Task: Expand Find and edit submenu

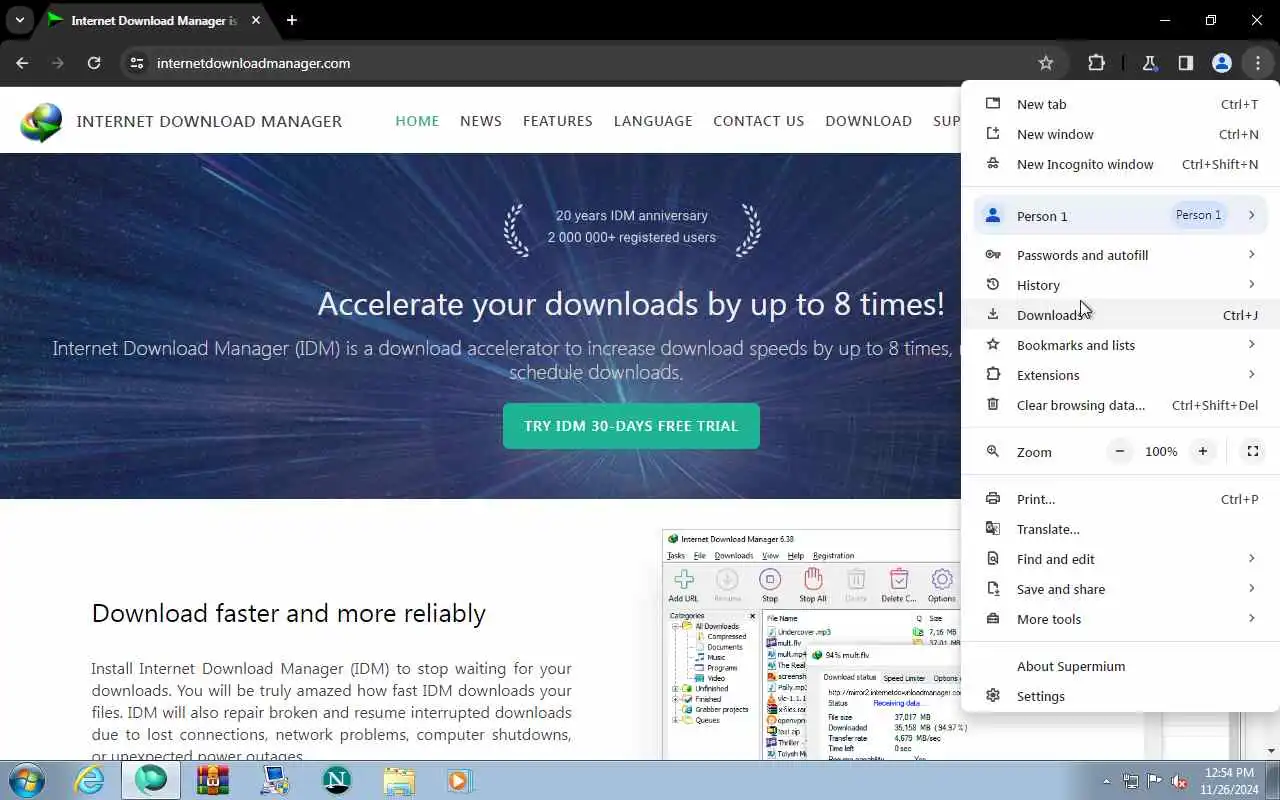Action: pyautogui.click(x=1120, y=559)
